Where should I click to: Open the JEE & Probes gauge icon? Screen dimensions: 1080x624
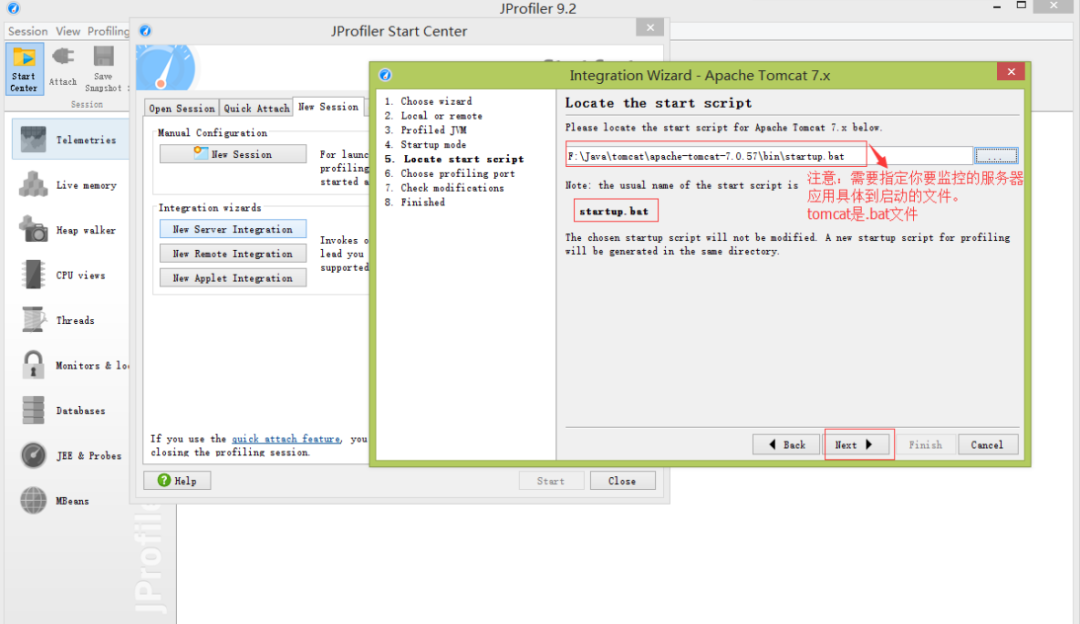click(33, 455)
